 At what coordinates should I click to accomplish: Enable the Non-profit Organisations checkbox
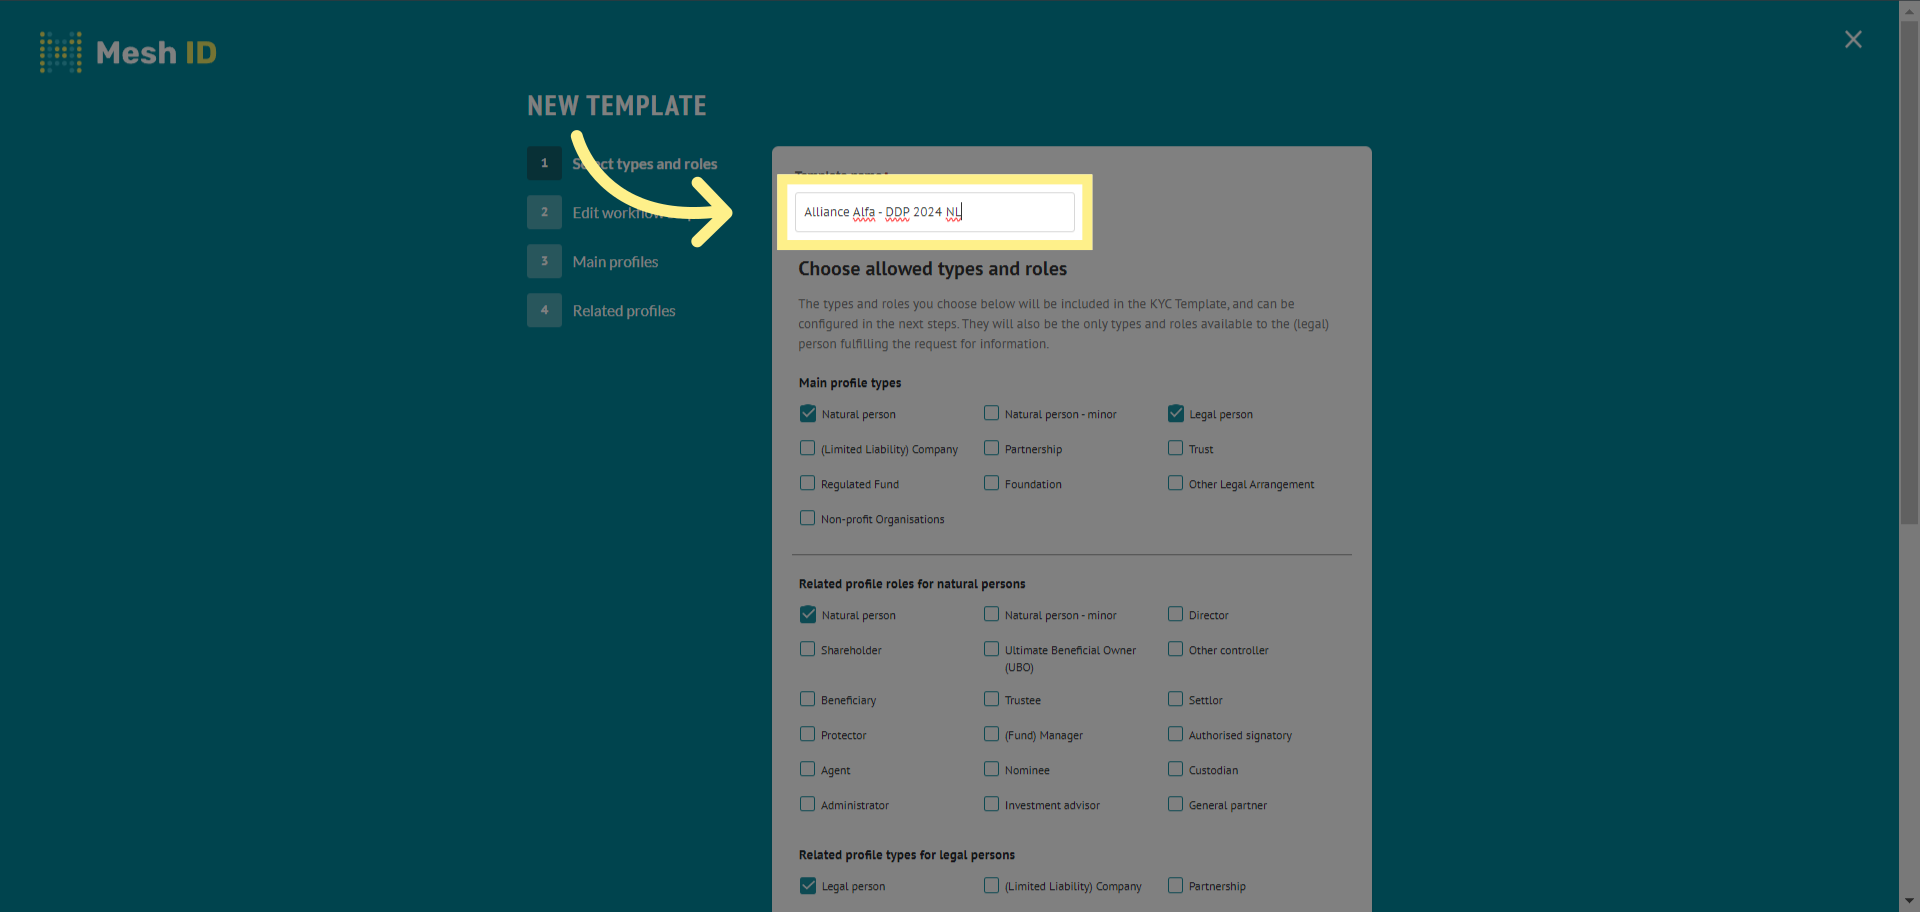click(807, 518)
